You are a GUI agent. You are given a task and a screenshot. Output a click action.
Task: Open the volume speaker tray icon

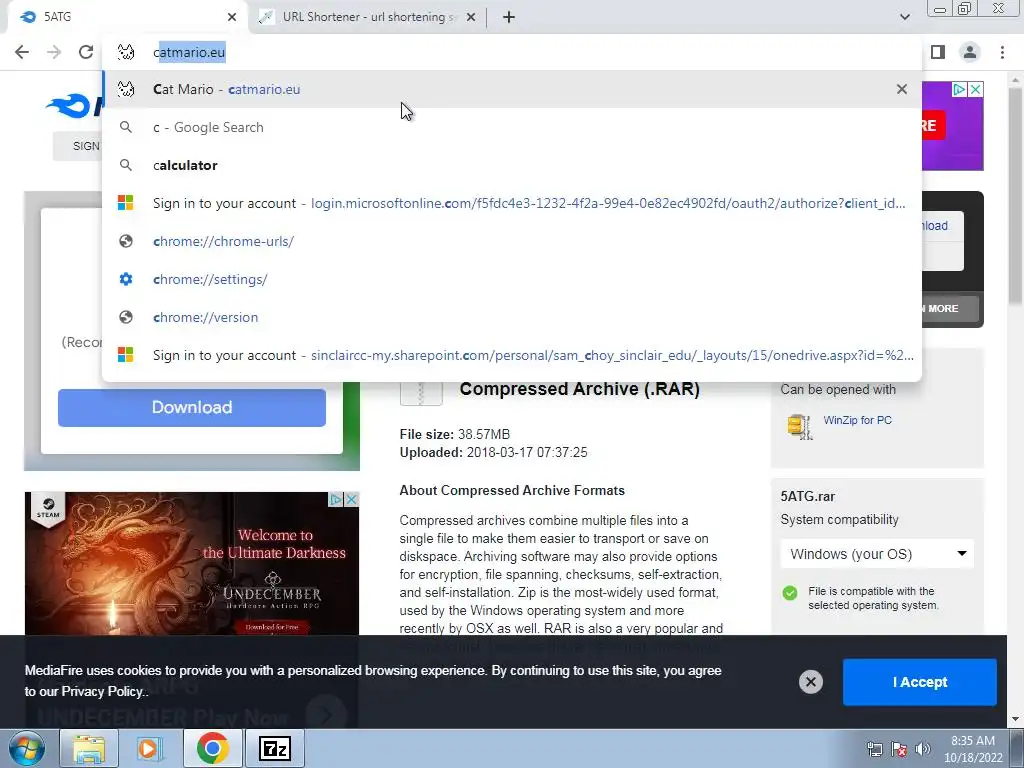923,749
